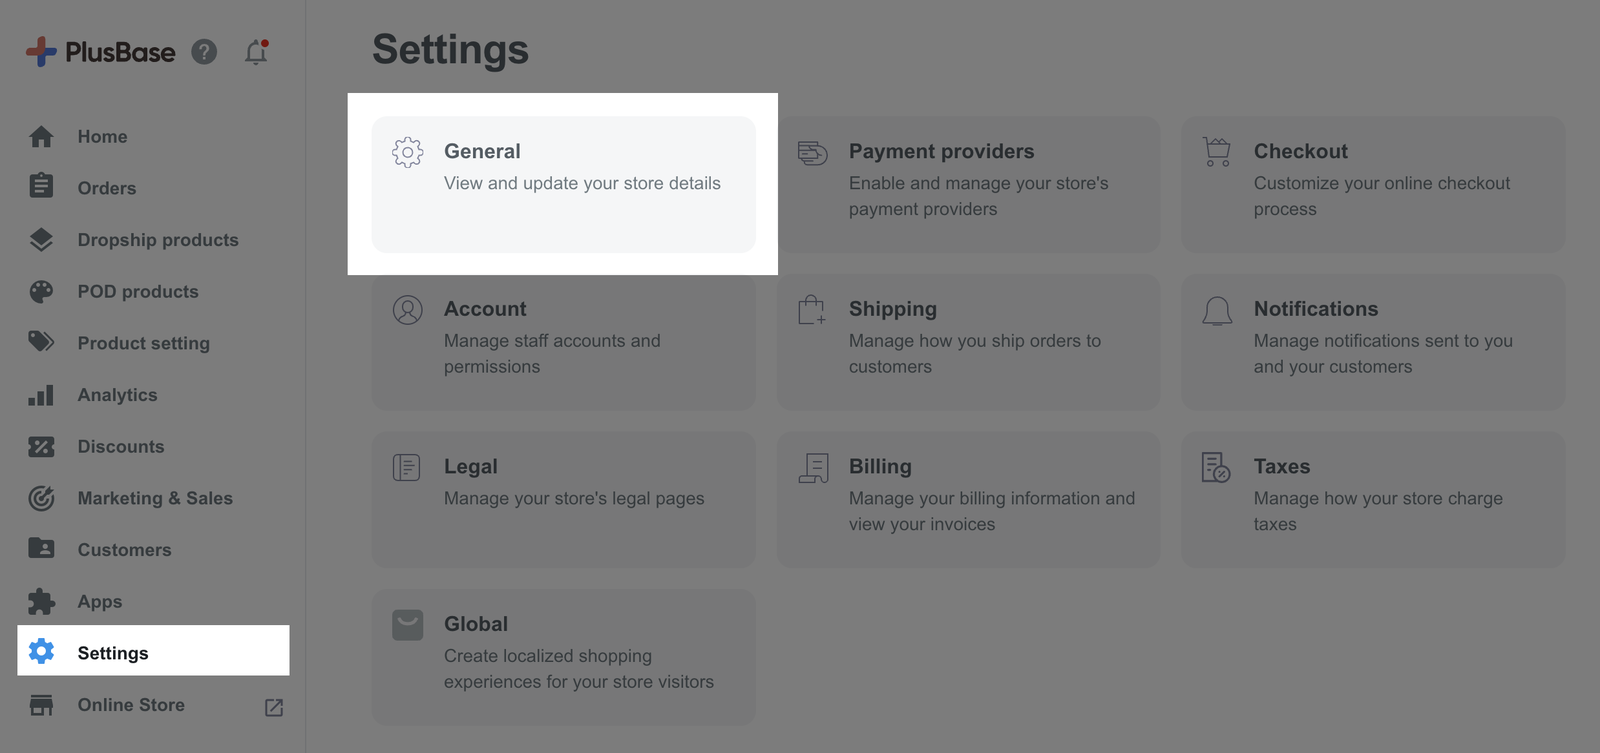Viewport: 1600px width, 753px height.
Task: Open Billing settings card
Action: click(968, 499)
